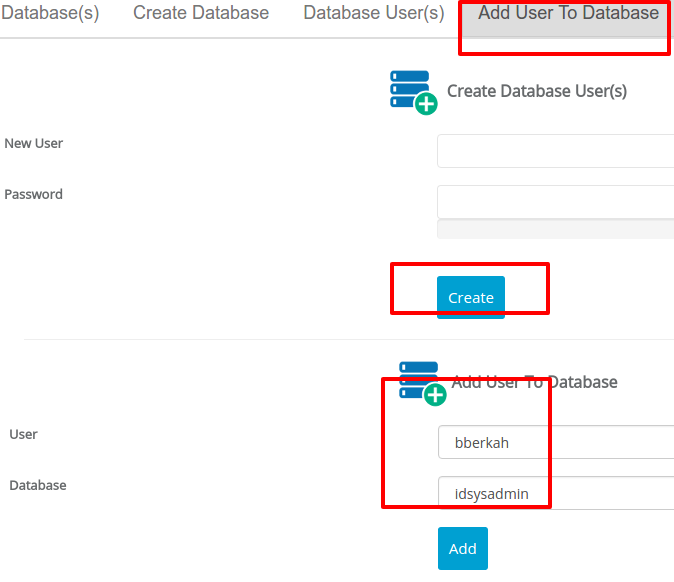The width and height of the screenshot is (674, 582).
Task: Click the New User label
Action: click(x=34, y=143)
